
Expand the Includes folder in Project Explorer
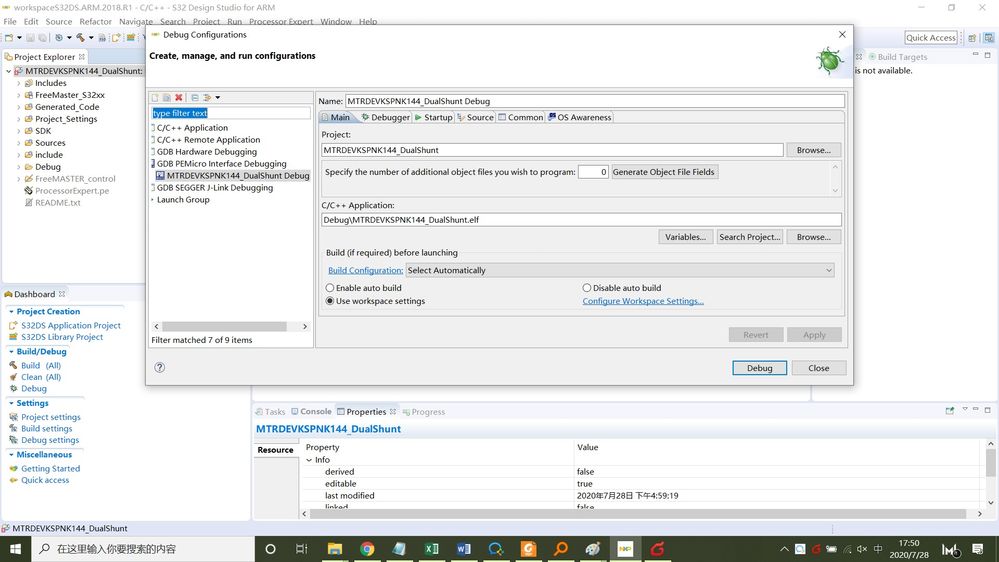point(18,83)
